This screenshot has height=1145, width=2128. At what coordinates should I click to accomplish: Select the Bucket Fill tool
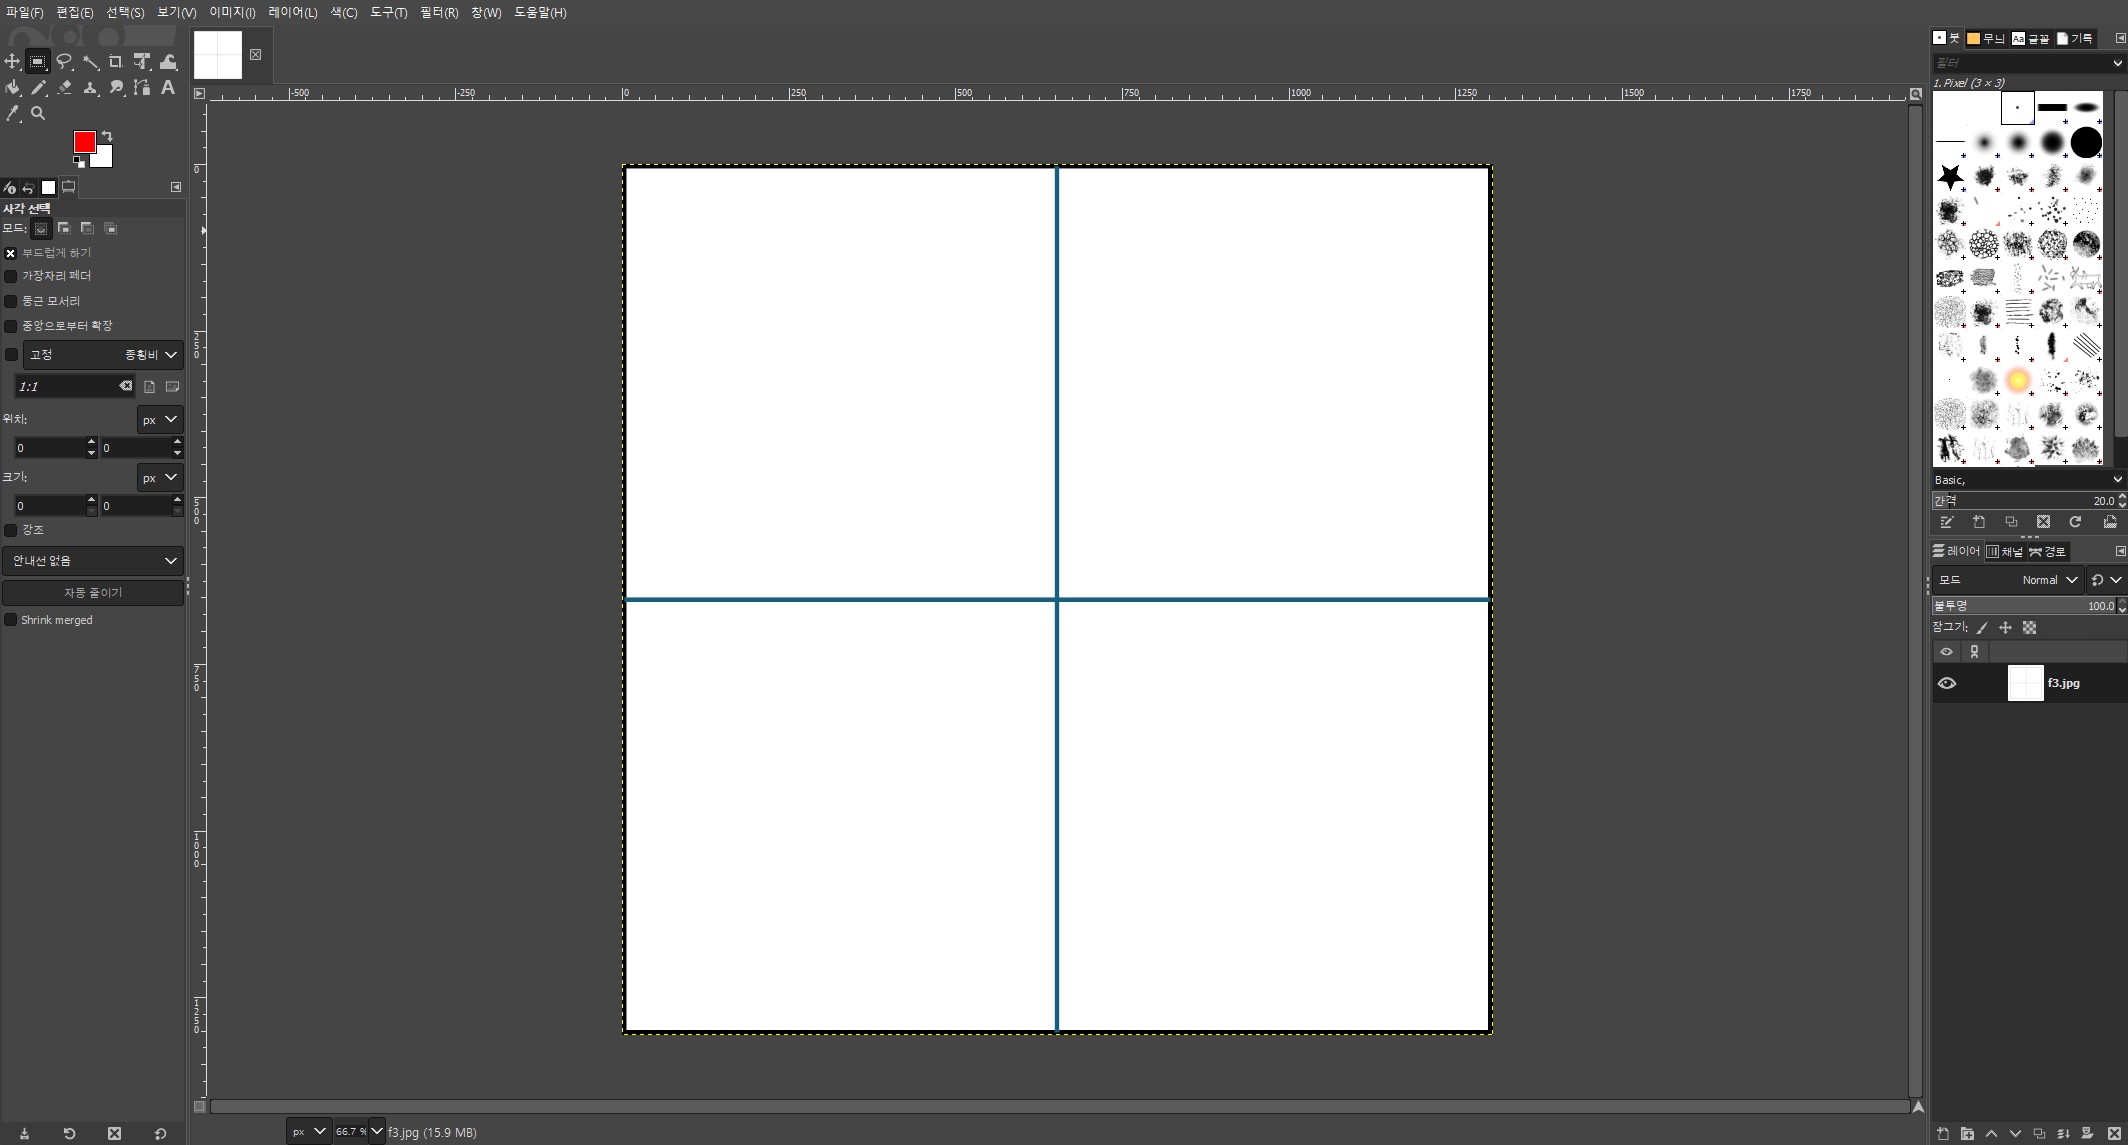pos(12,88)
